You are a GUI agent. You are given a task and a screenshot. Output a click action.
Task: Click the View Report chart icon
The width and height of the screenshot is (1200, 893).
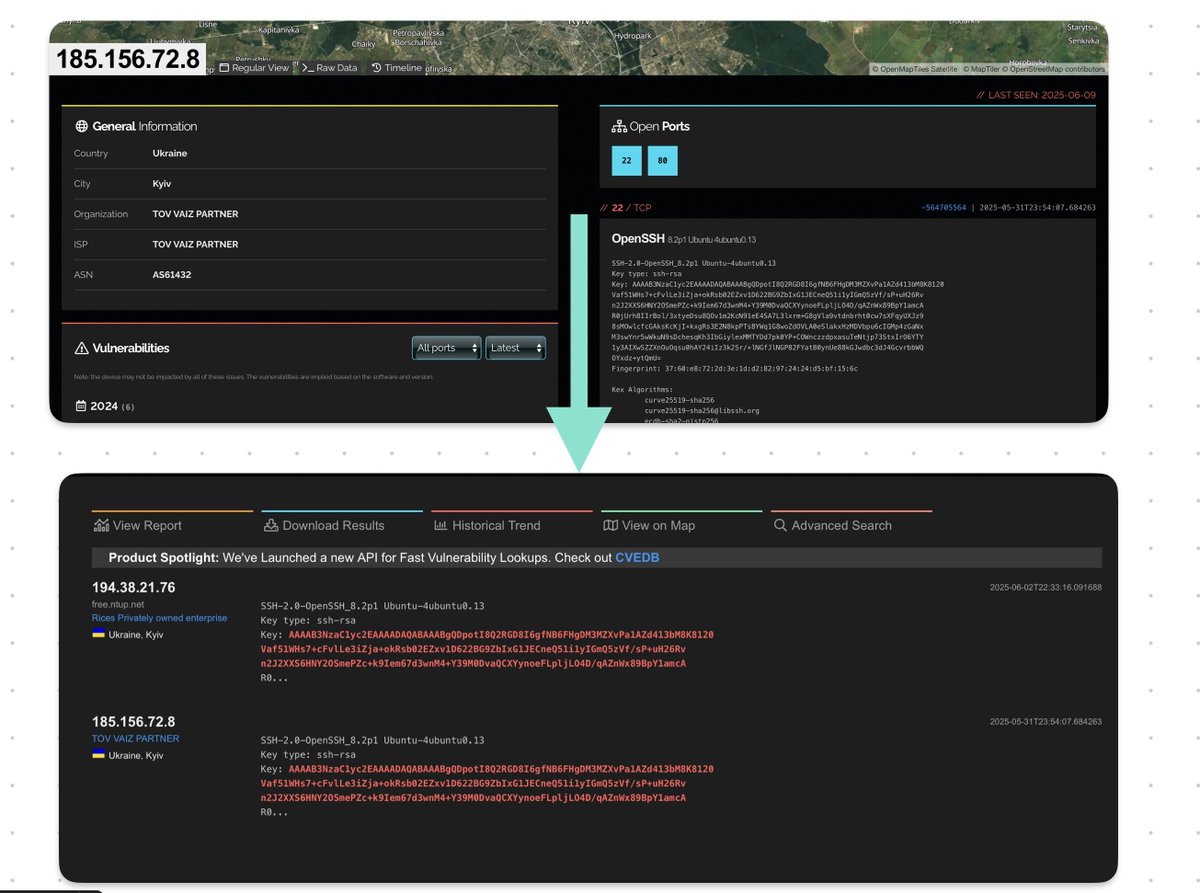tap(101, 525)
